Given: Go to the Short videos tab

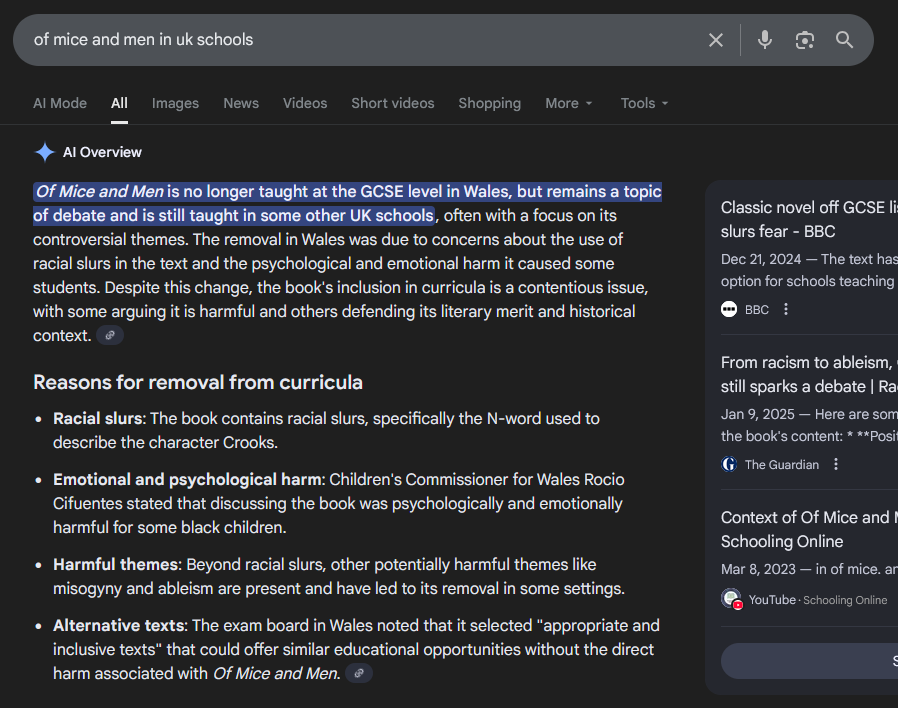Looking at the screenshot, I should tap(393, 103).
